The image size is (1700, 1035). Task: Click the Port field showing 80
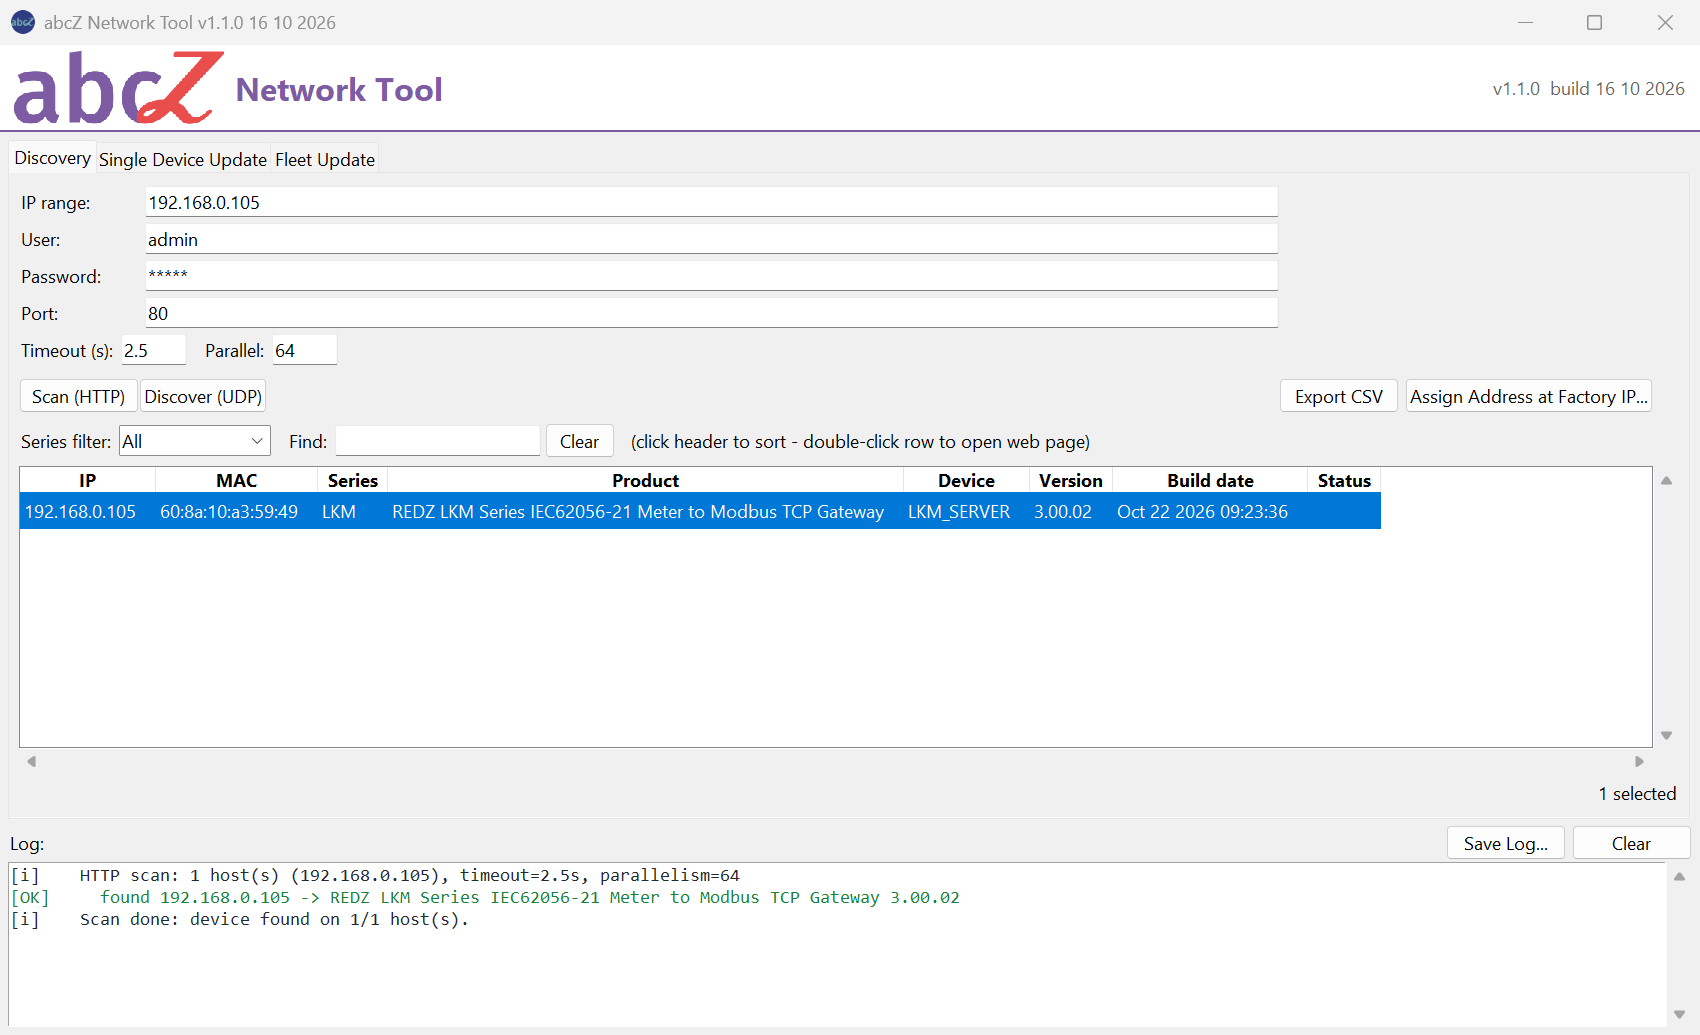click(711, 313)
